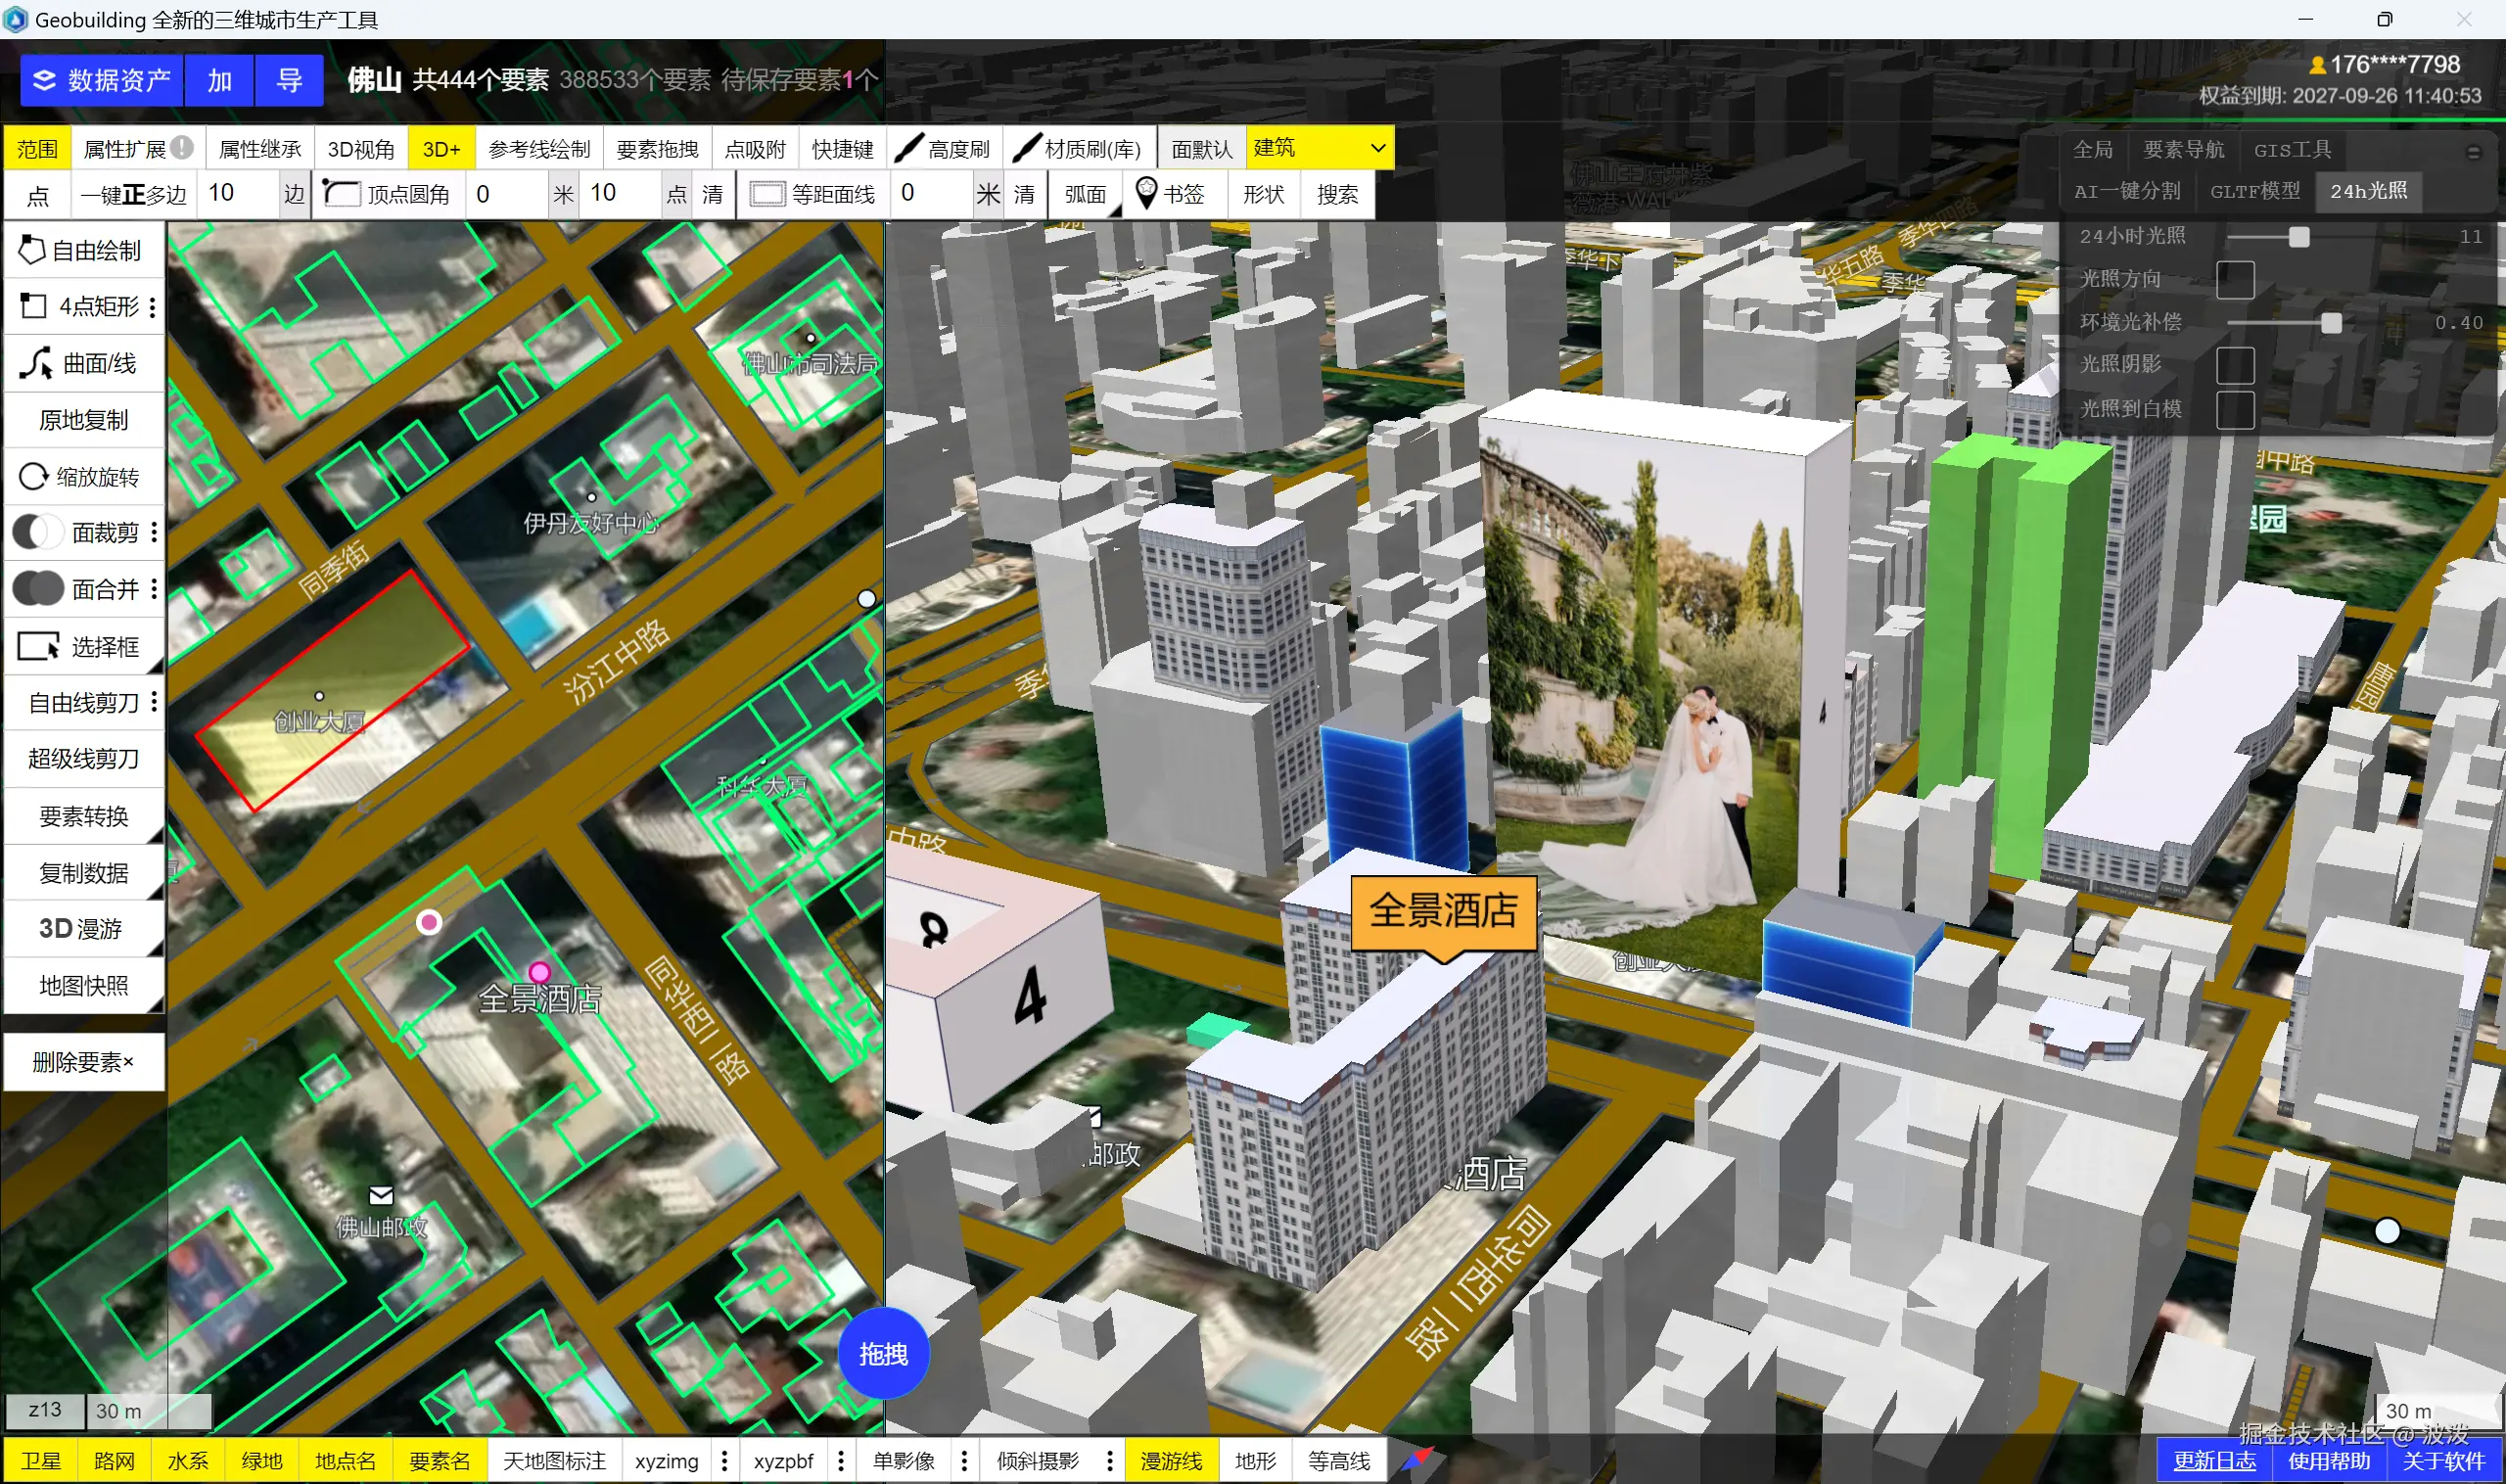This screenshot has width=2506, height=1484.
Task: Choose the 曲面/线 curve tool
Action: pyautogui.click(x=84, y=363)
